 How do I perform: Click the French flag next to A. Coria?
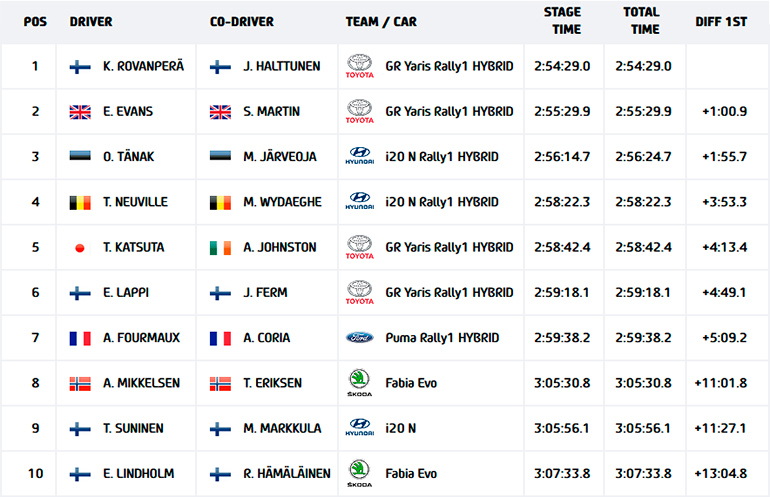tap(220, 338)
